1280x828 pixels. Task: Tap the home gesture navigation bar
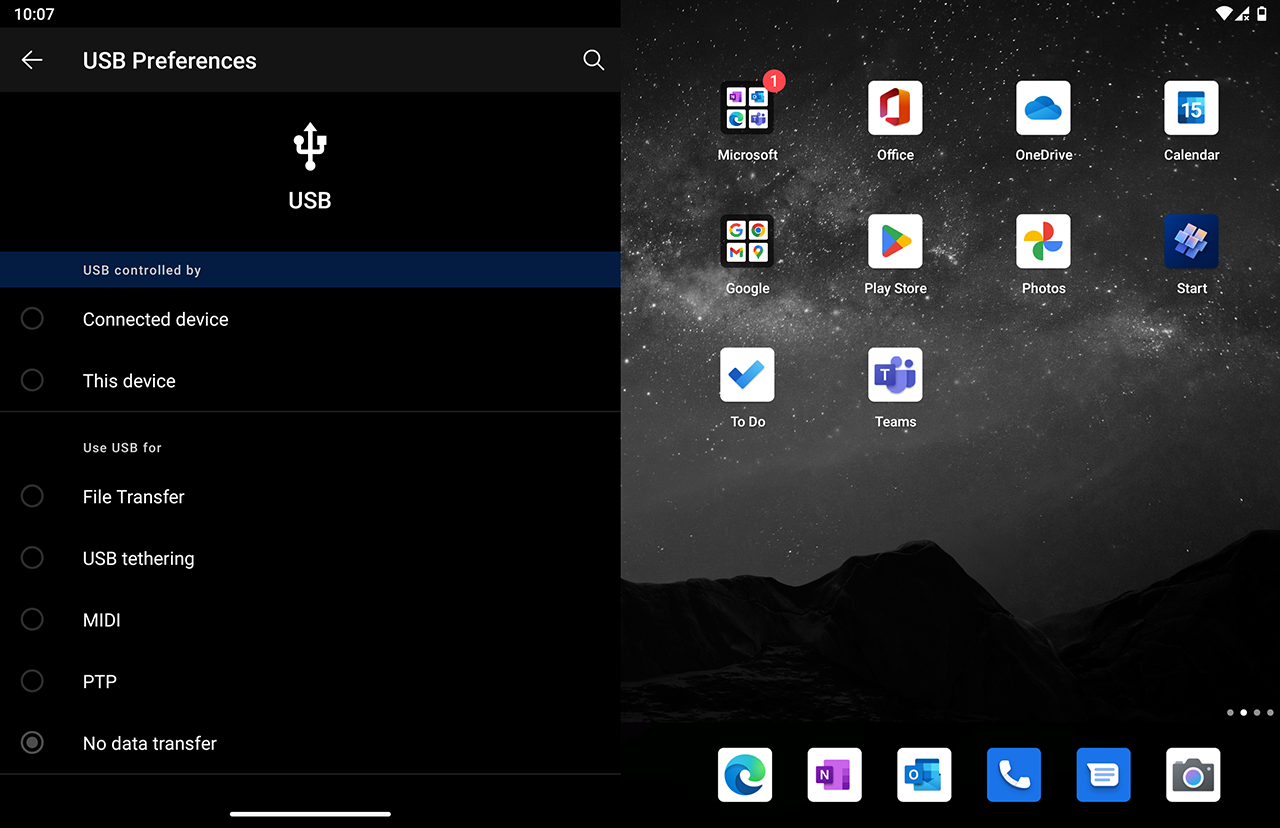310,814
